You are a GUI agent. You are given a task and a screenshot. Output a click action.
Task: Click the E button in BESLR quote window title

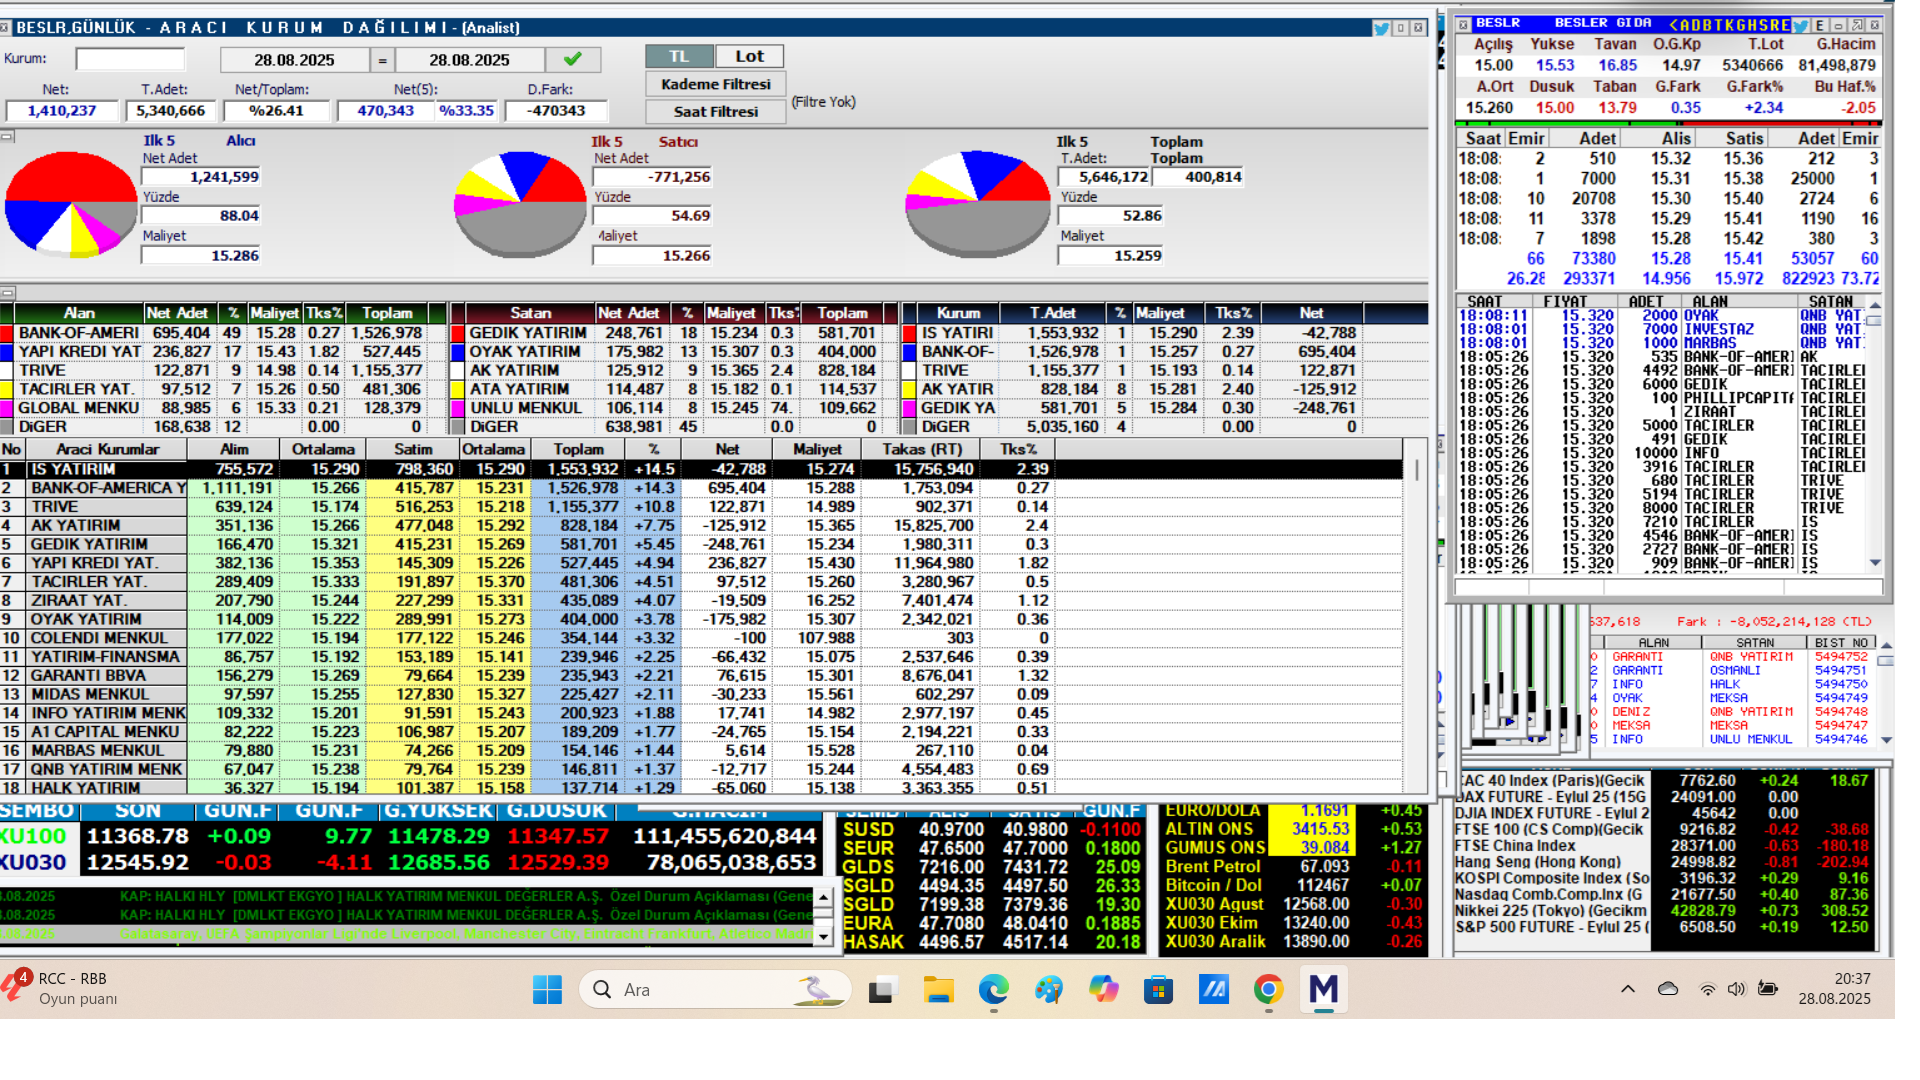click(1819, 25)
